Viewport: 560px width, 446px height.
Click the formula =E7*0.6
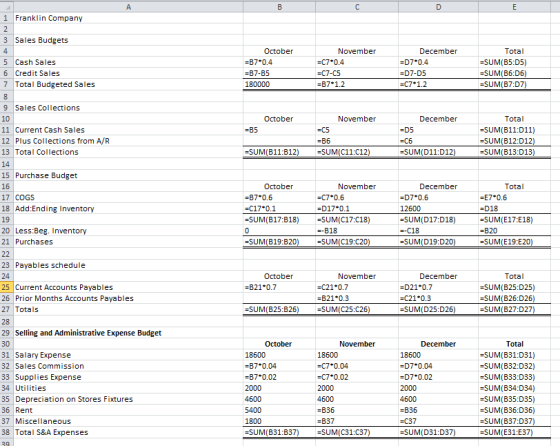514,197
